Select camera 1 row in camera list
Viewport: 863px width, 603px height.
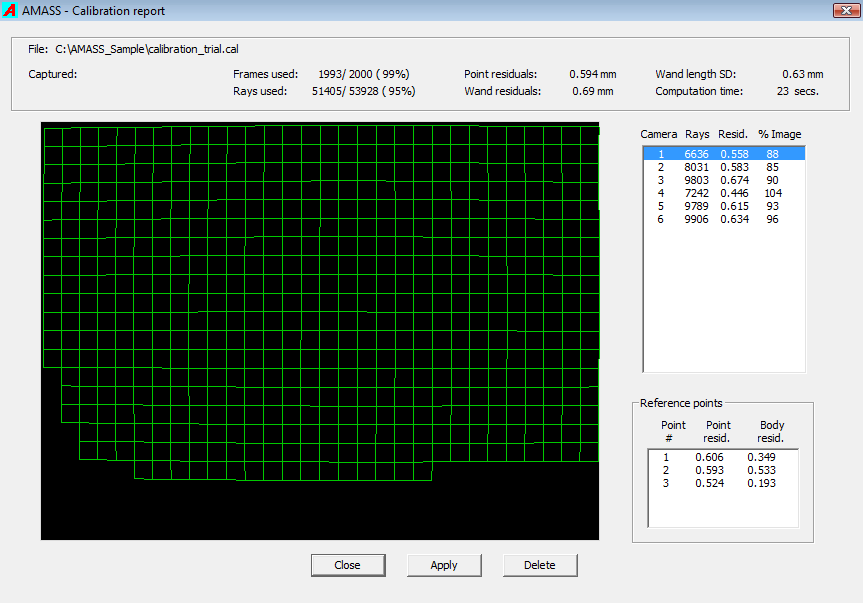(x=724, y=154)
